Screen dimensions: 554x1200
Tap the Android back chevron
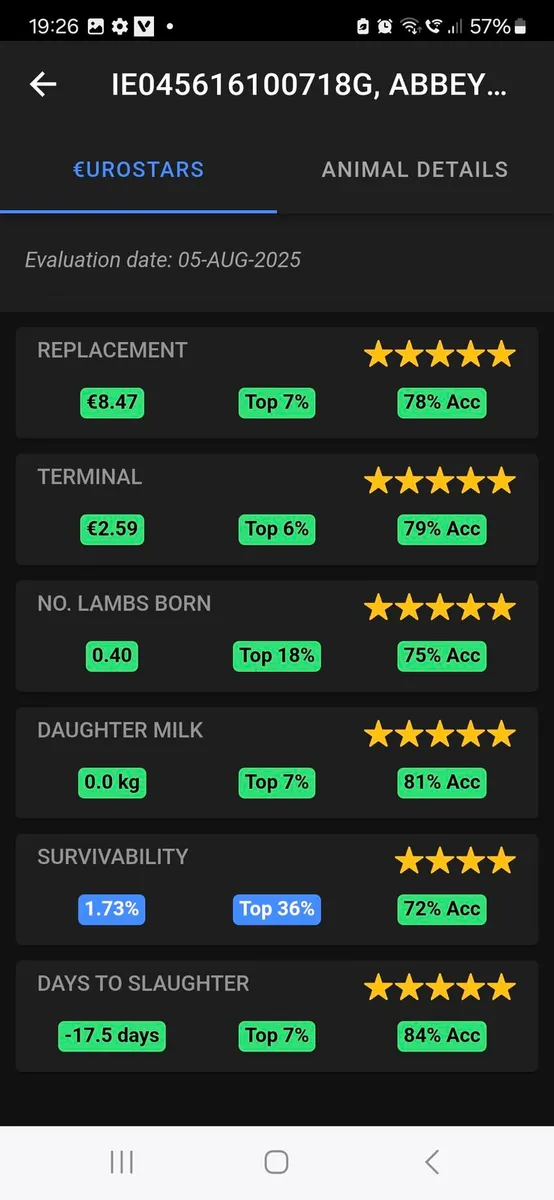coord(432,1162)
